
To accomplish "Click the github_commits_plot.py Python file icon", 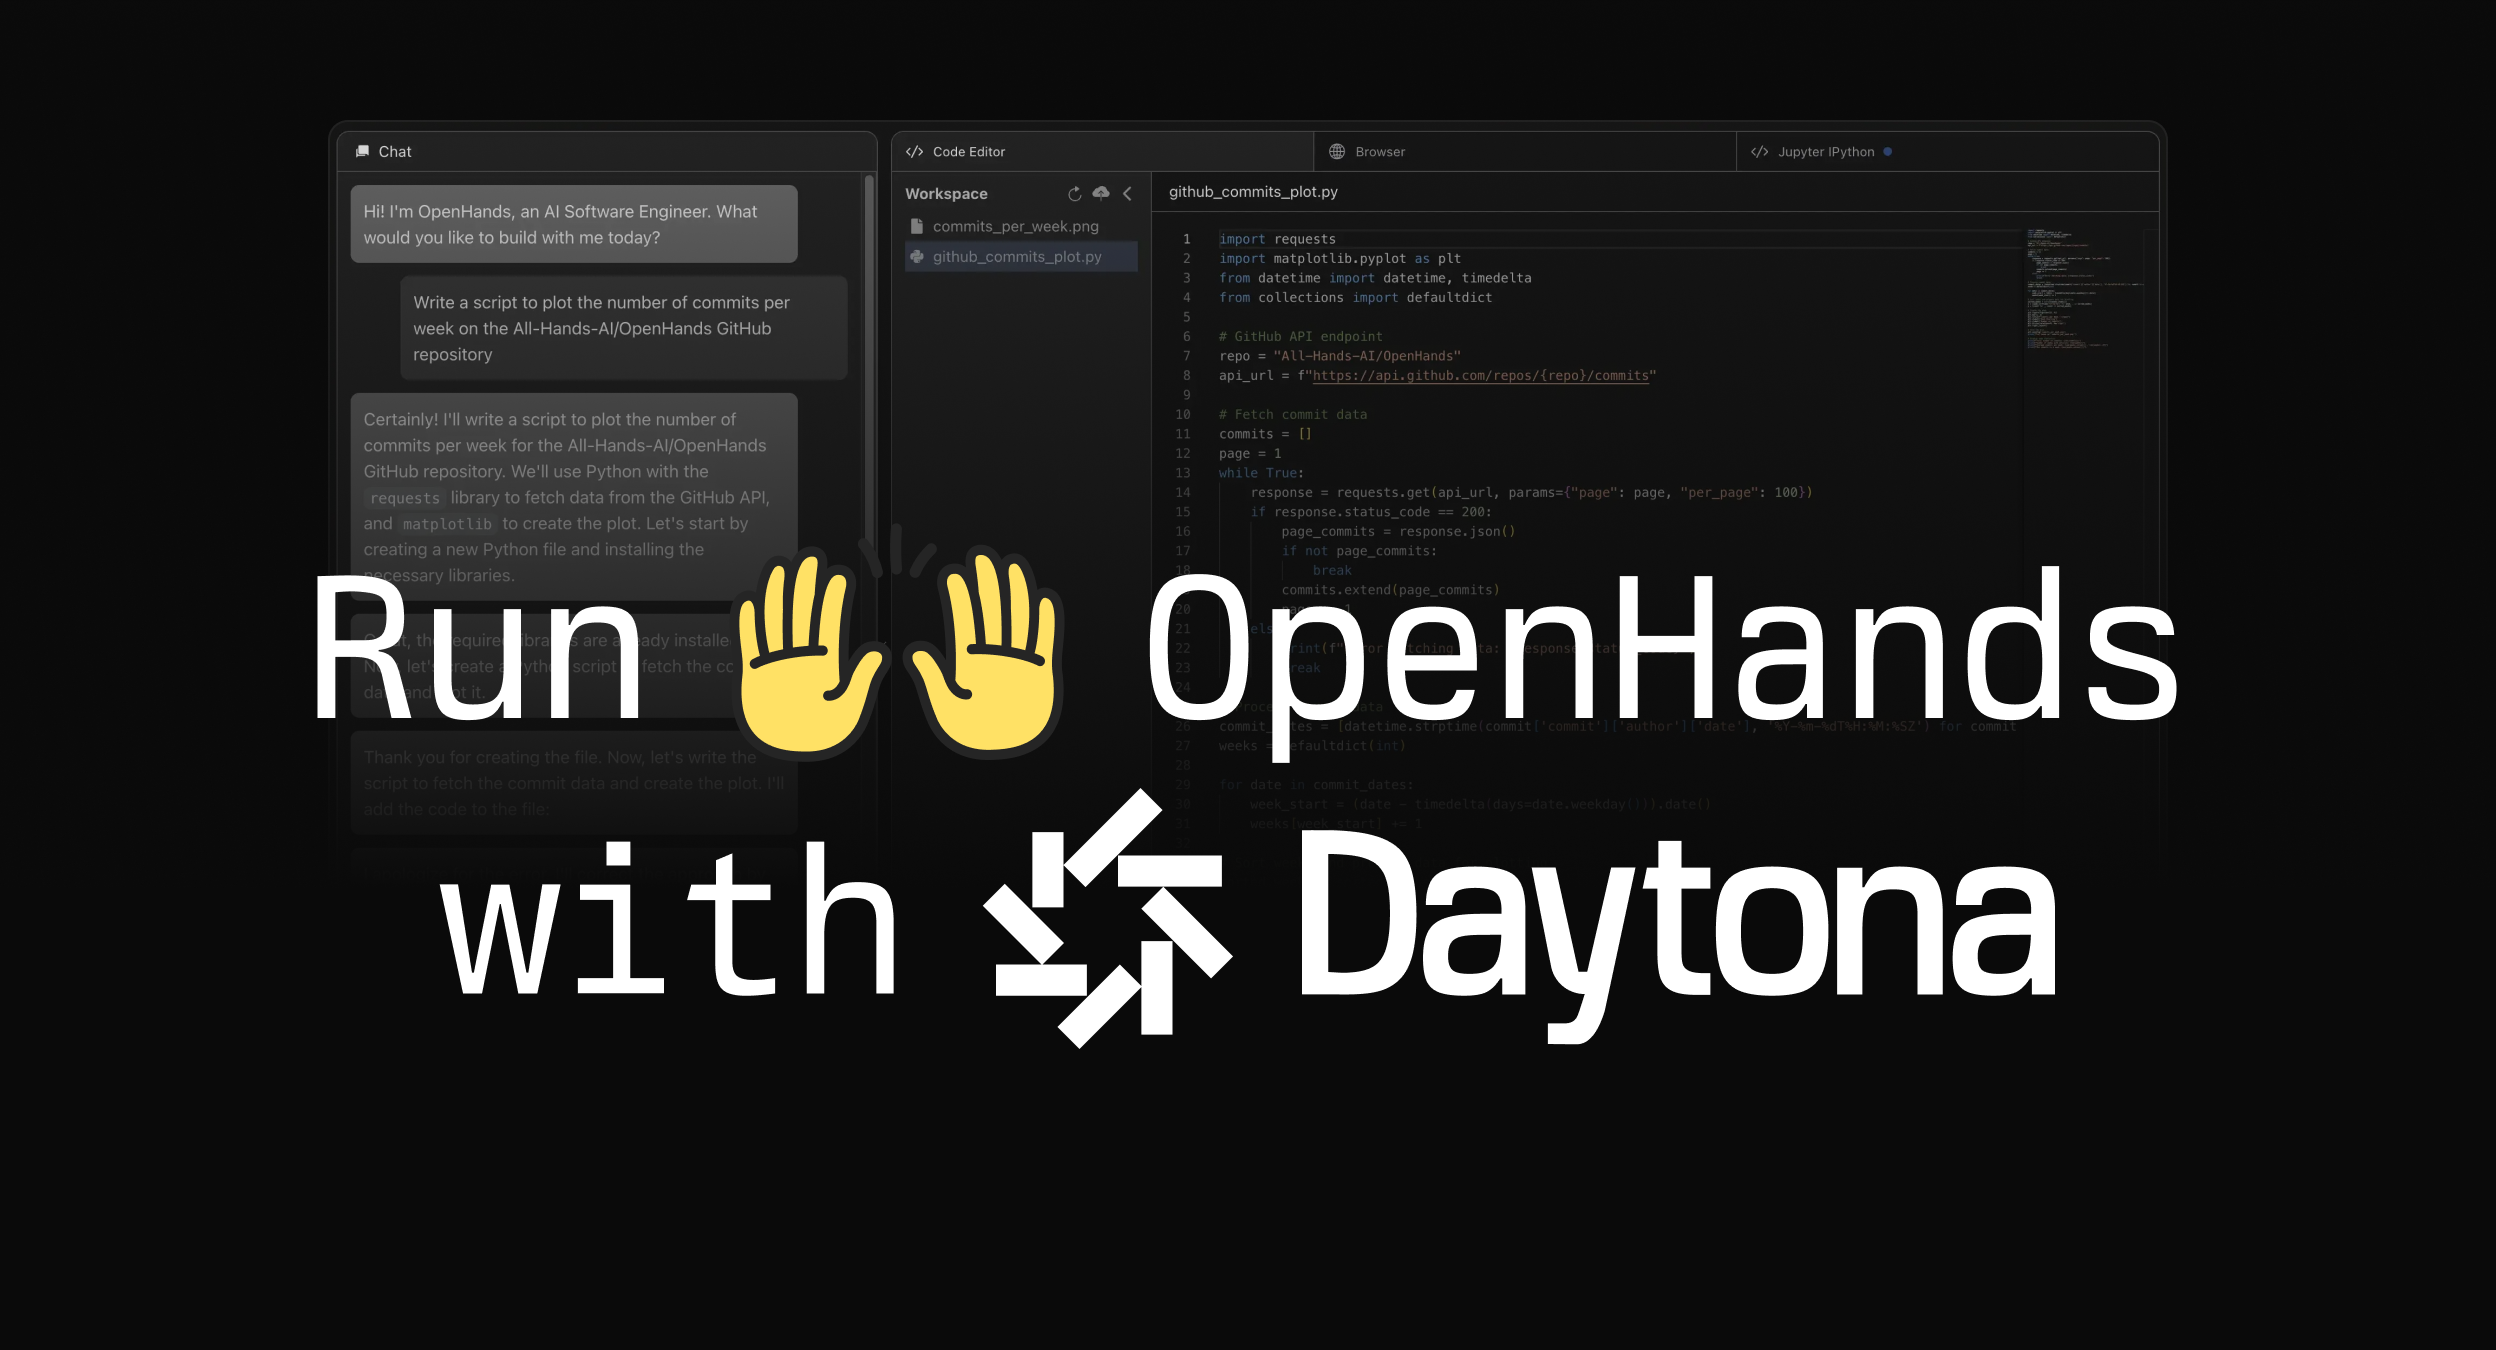I will point(916,257).
